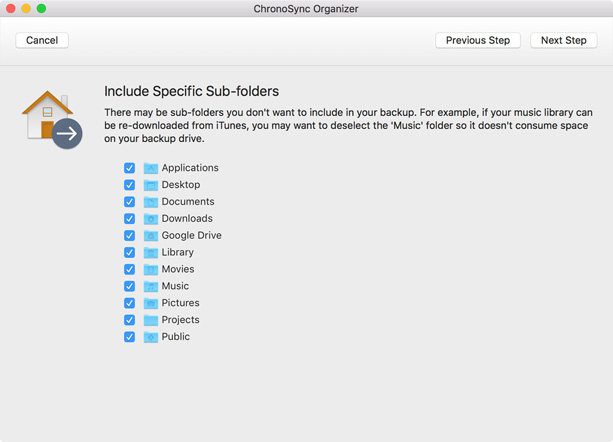
Task: Click the Cancel button
Action: click(x=42, y=40)
